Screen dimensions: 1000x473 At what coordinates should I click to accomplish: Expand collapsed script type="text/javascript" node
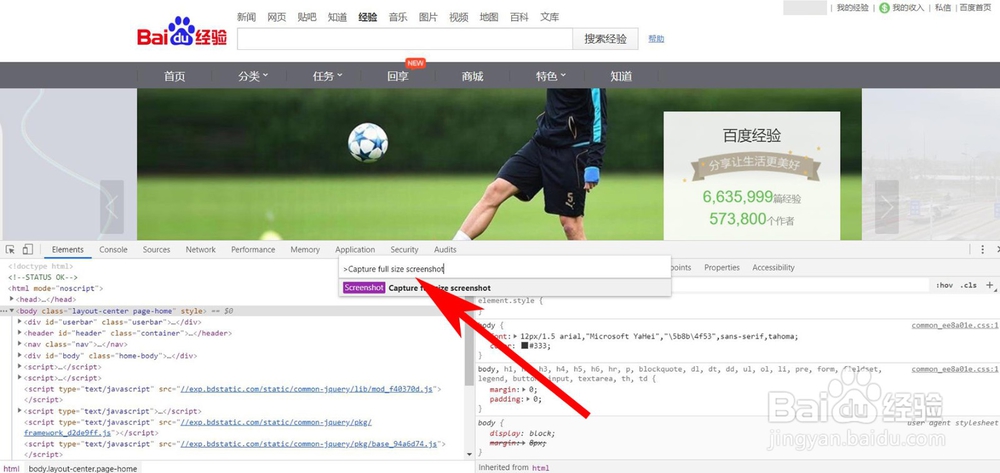[20, 411]
